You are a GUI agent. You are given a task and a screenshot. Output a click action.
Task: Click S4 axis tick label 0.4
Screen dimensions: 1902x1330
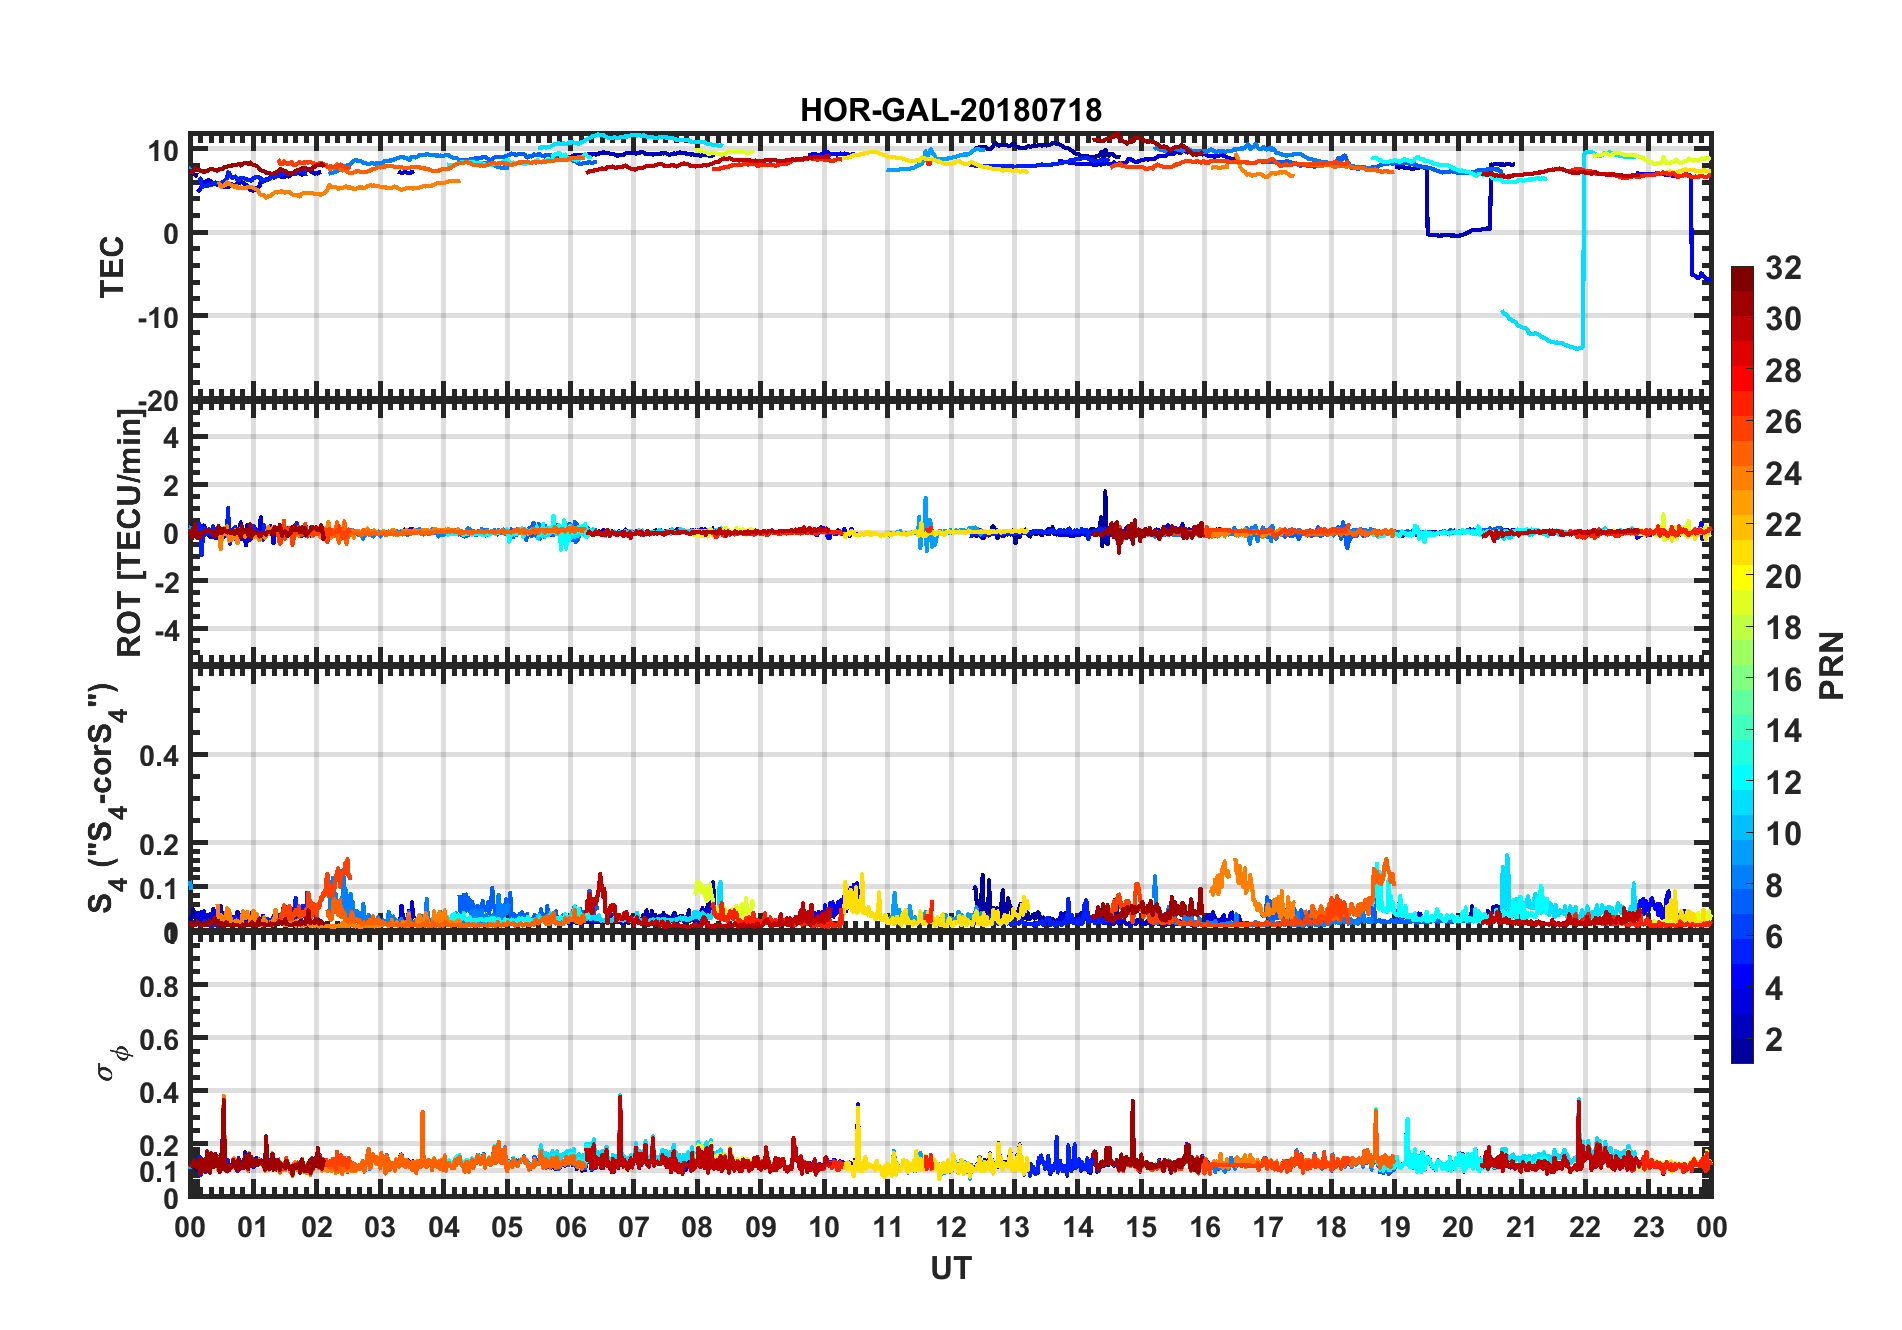159,756
